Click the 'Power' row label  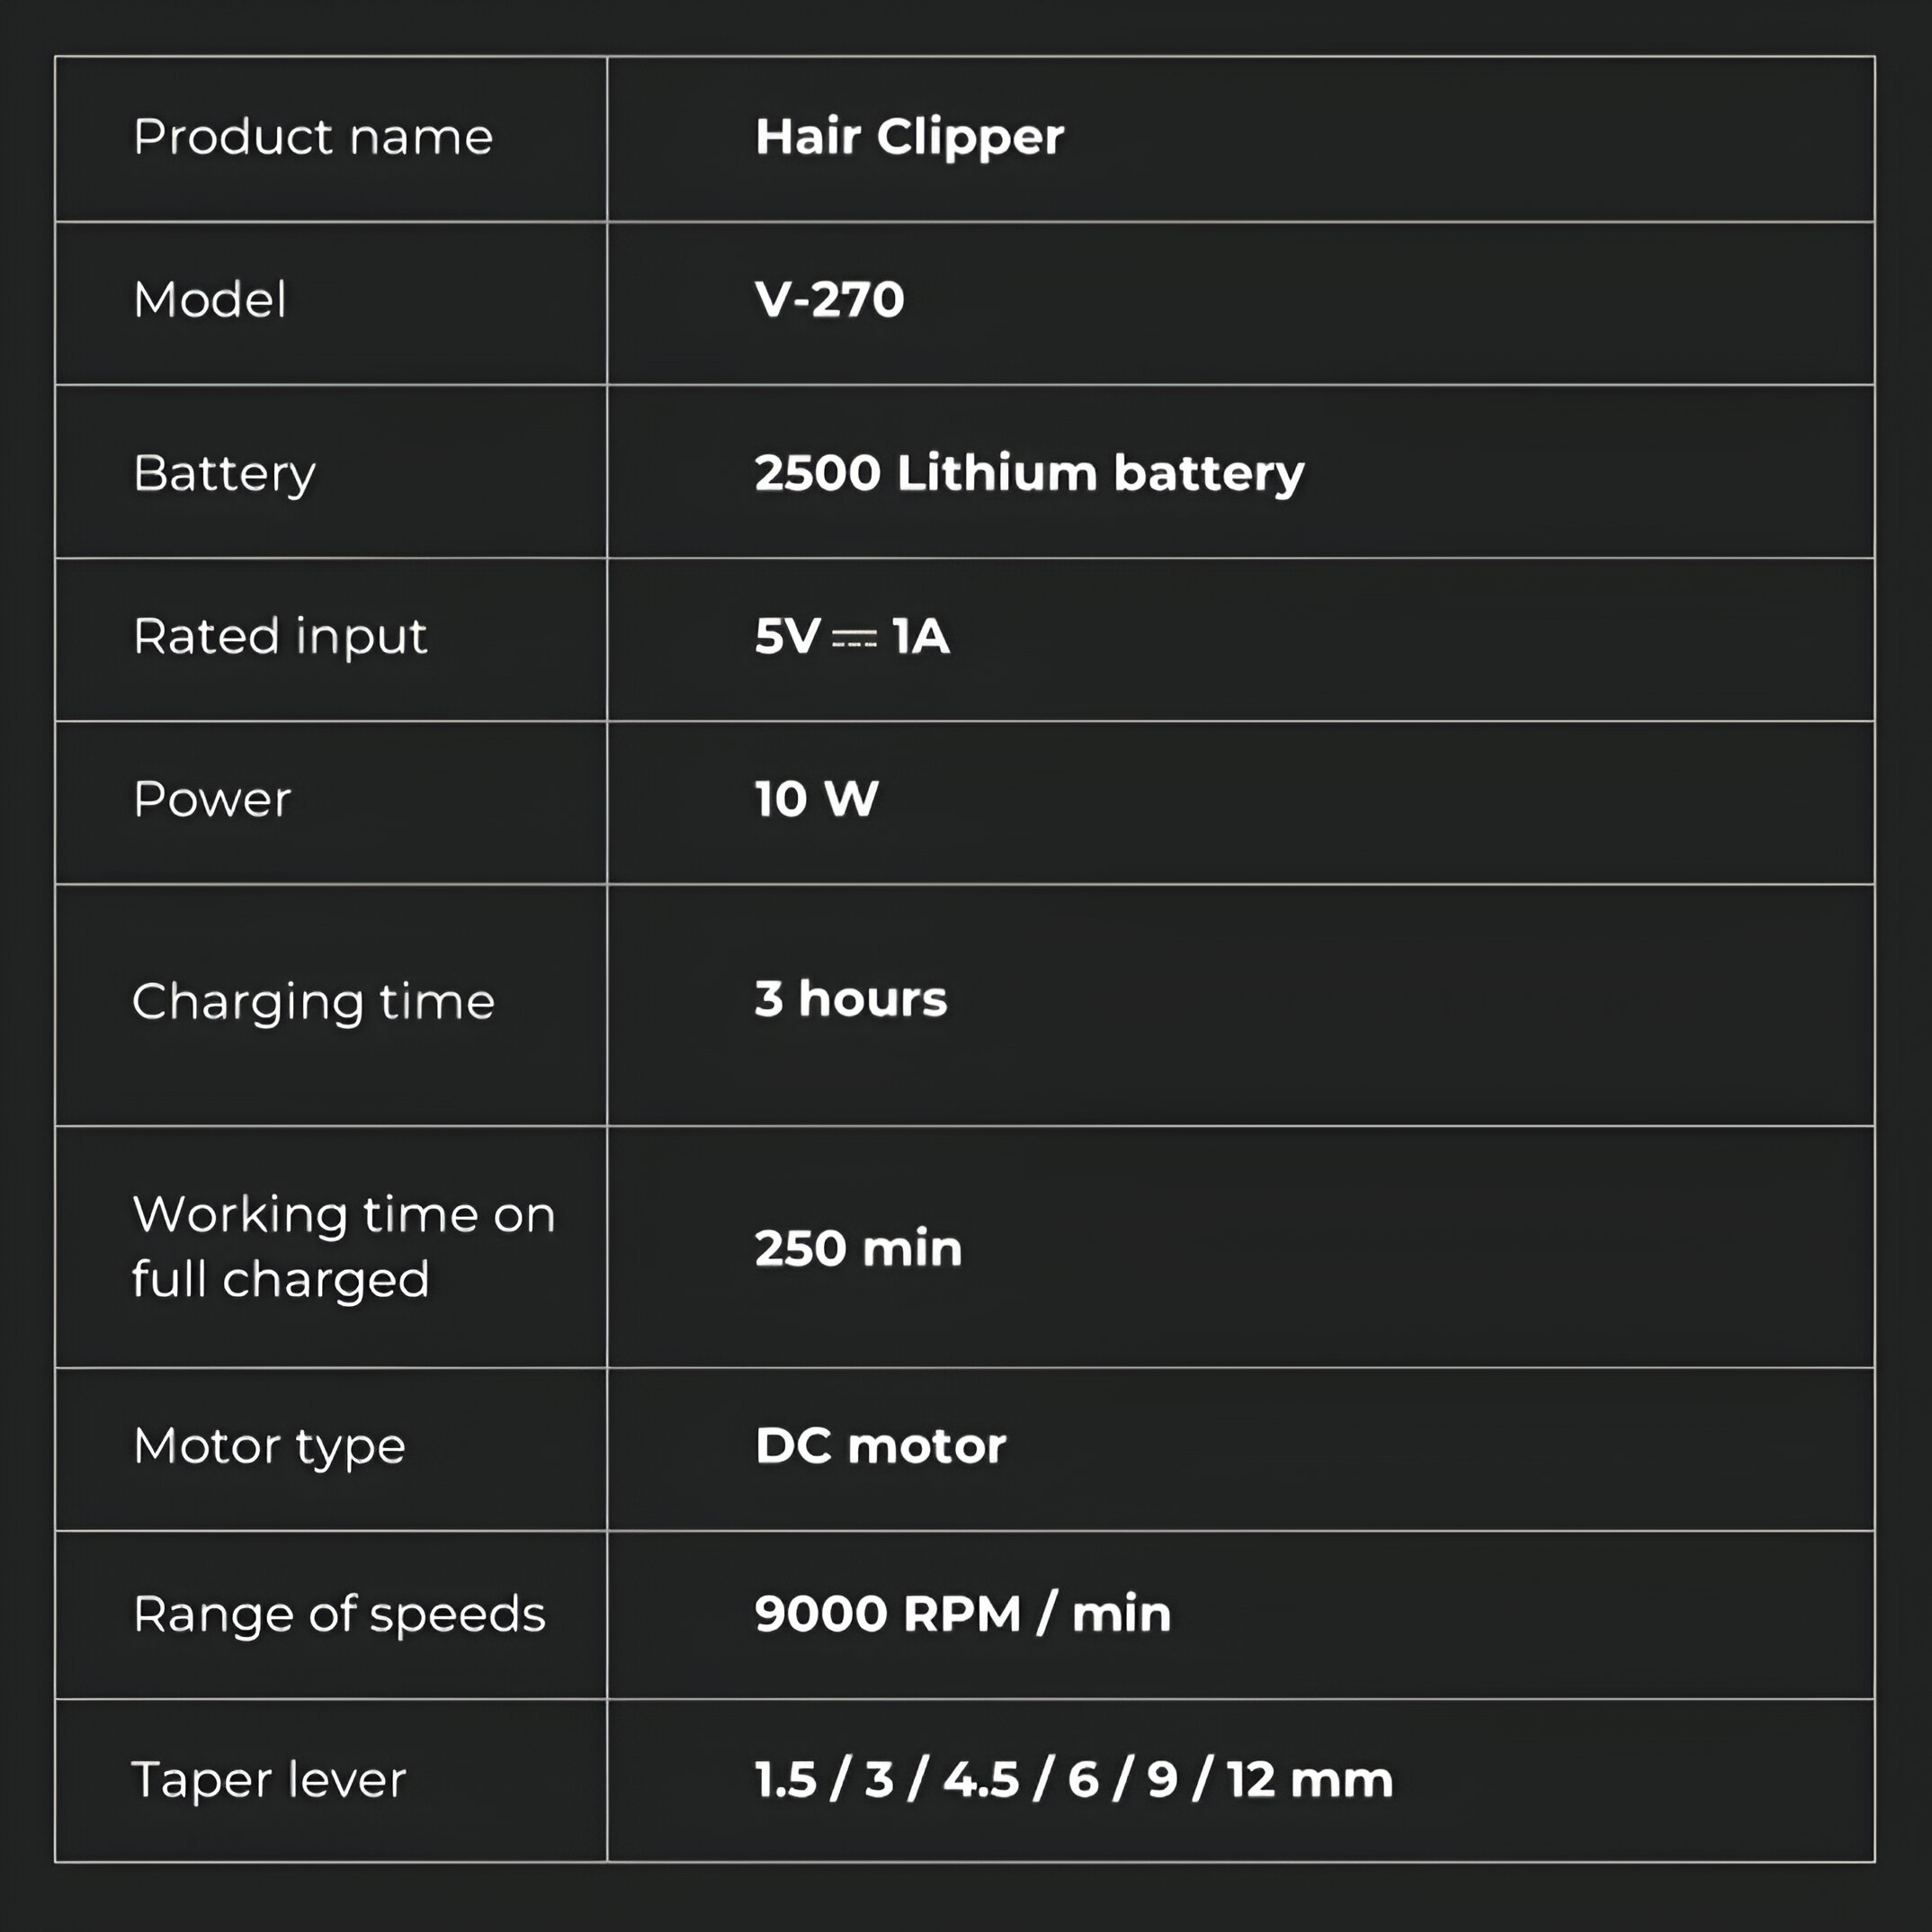tap(212, 800)
